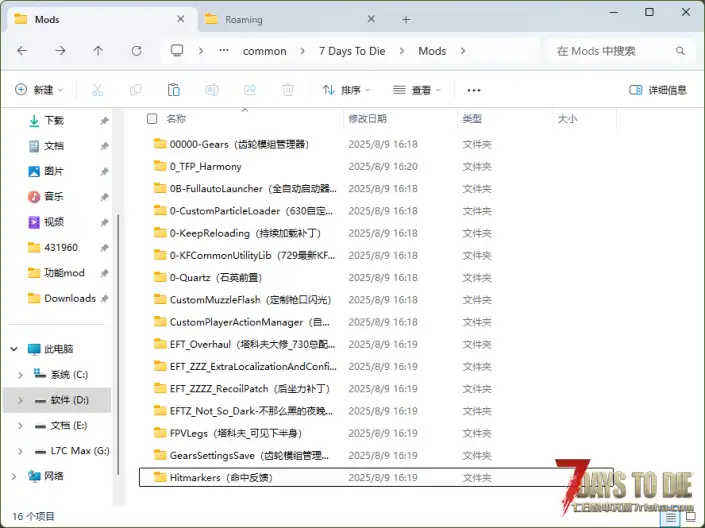Screen dimensions: 705x528
Task: Click the Share icon in toolbar
Action: (250, 90)
